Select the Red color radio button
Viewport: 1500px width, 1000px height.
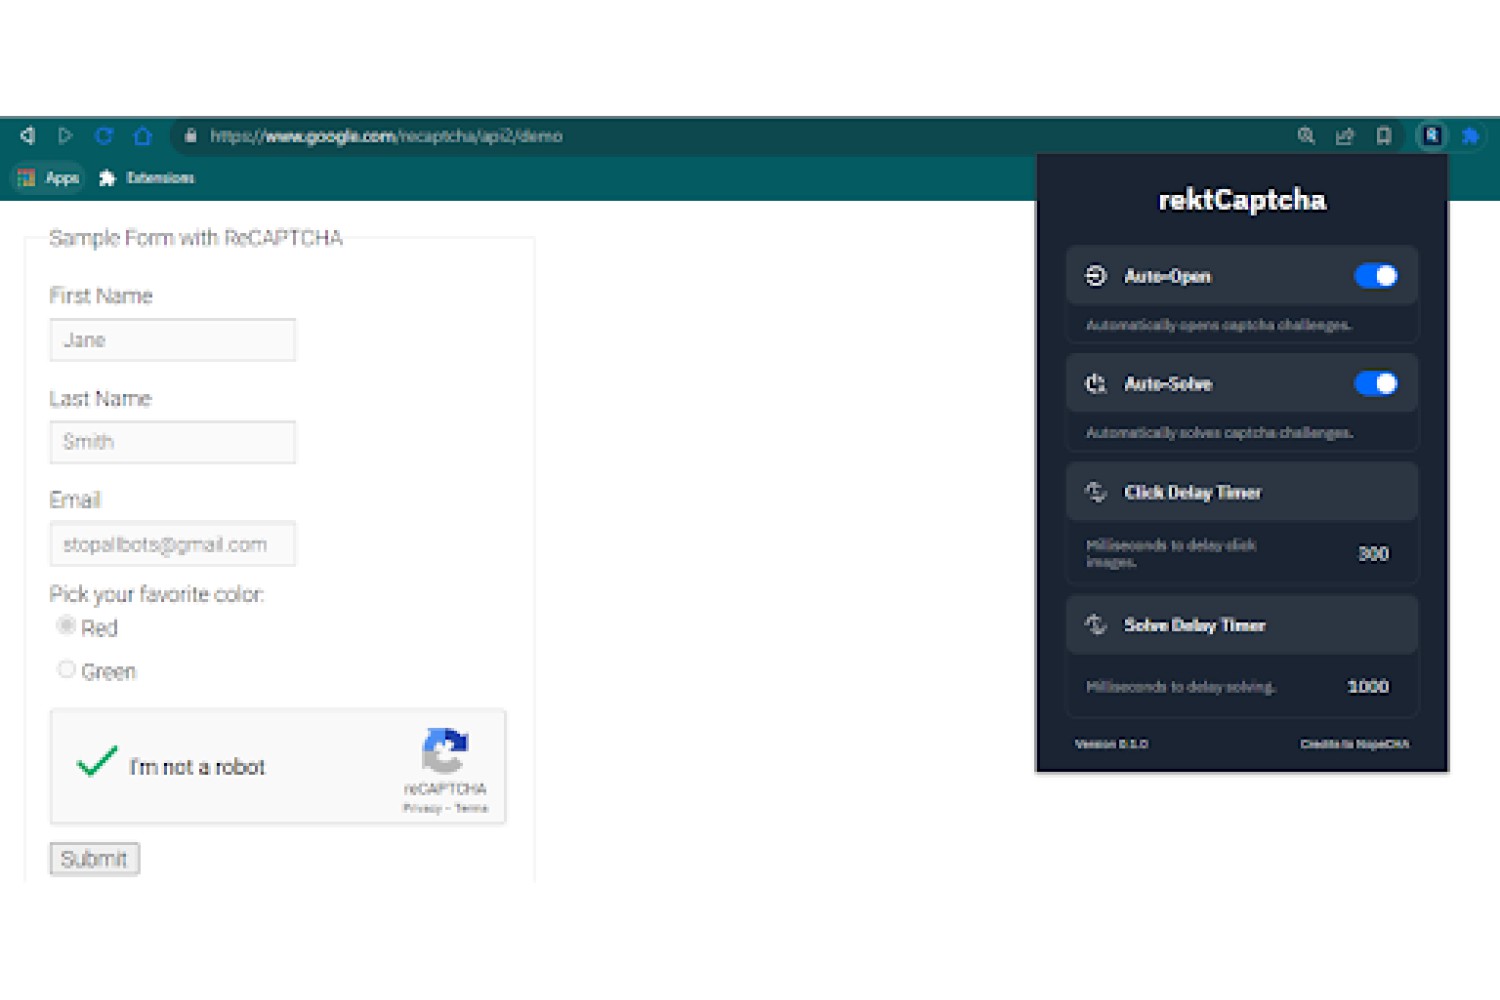(66, 626)
